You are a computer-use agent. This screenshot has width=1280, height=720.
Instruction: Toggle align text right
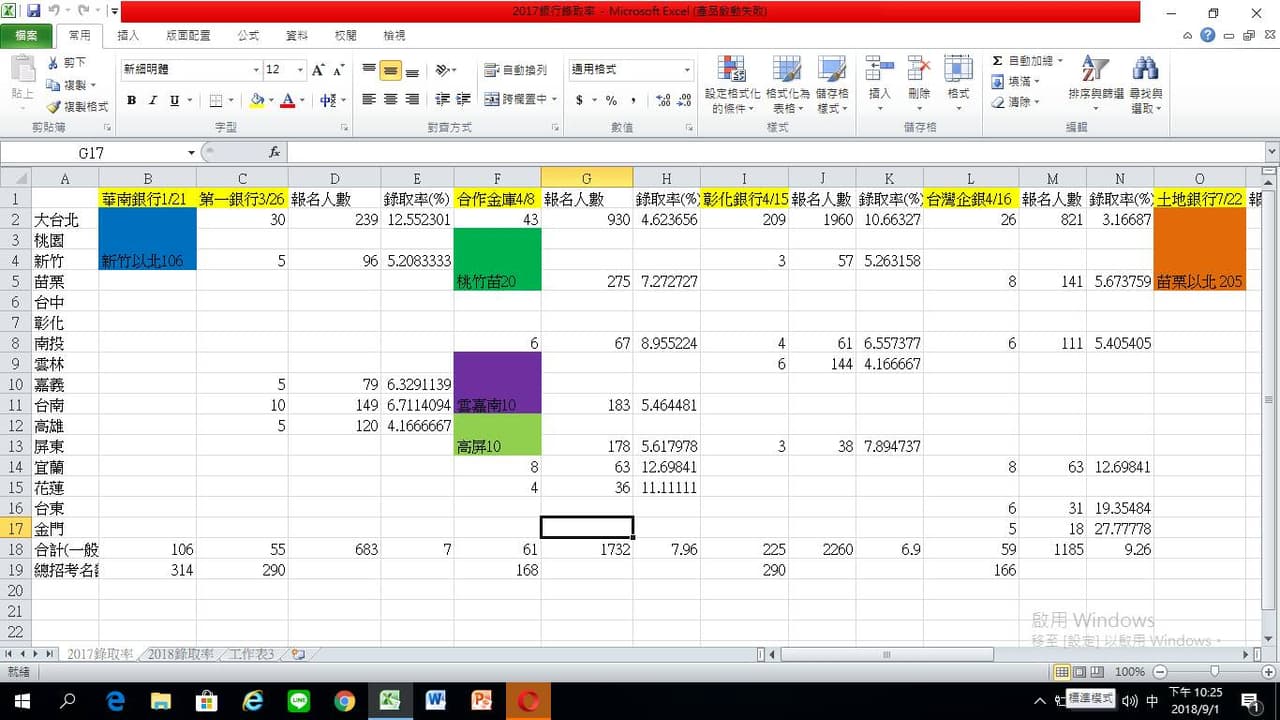point(411,100)
